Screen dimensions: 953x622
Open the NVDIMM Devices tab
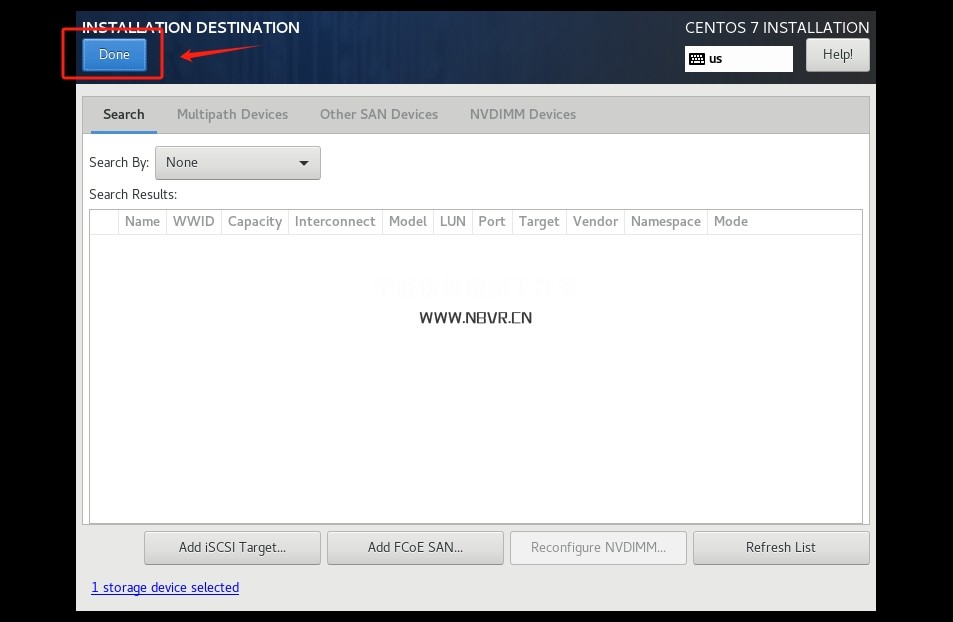point(523,114)
